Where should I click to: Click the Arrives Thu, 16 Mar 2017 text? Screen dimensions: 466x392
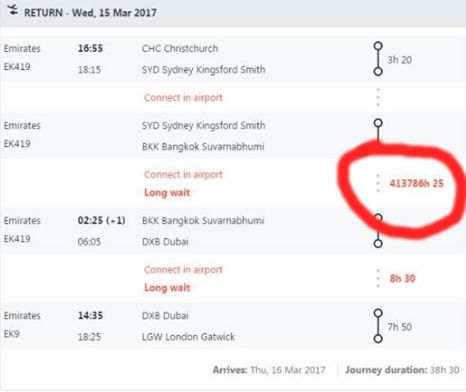coord(269,370)
